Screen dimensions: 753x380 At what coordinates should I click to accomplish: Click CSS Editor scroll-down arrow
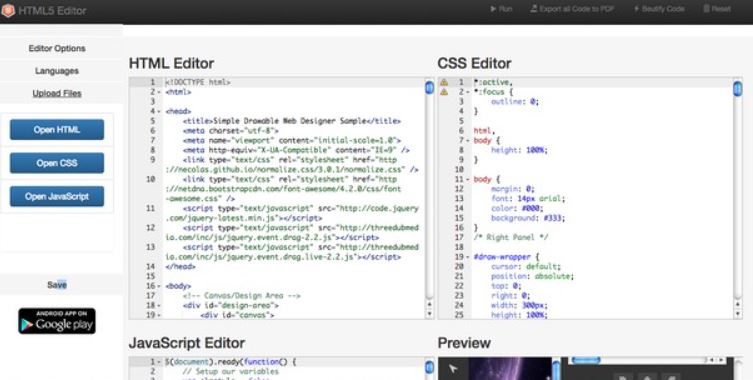coord(738,314)
